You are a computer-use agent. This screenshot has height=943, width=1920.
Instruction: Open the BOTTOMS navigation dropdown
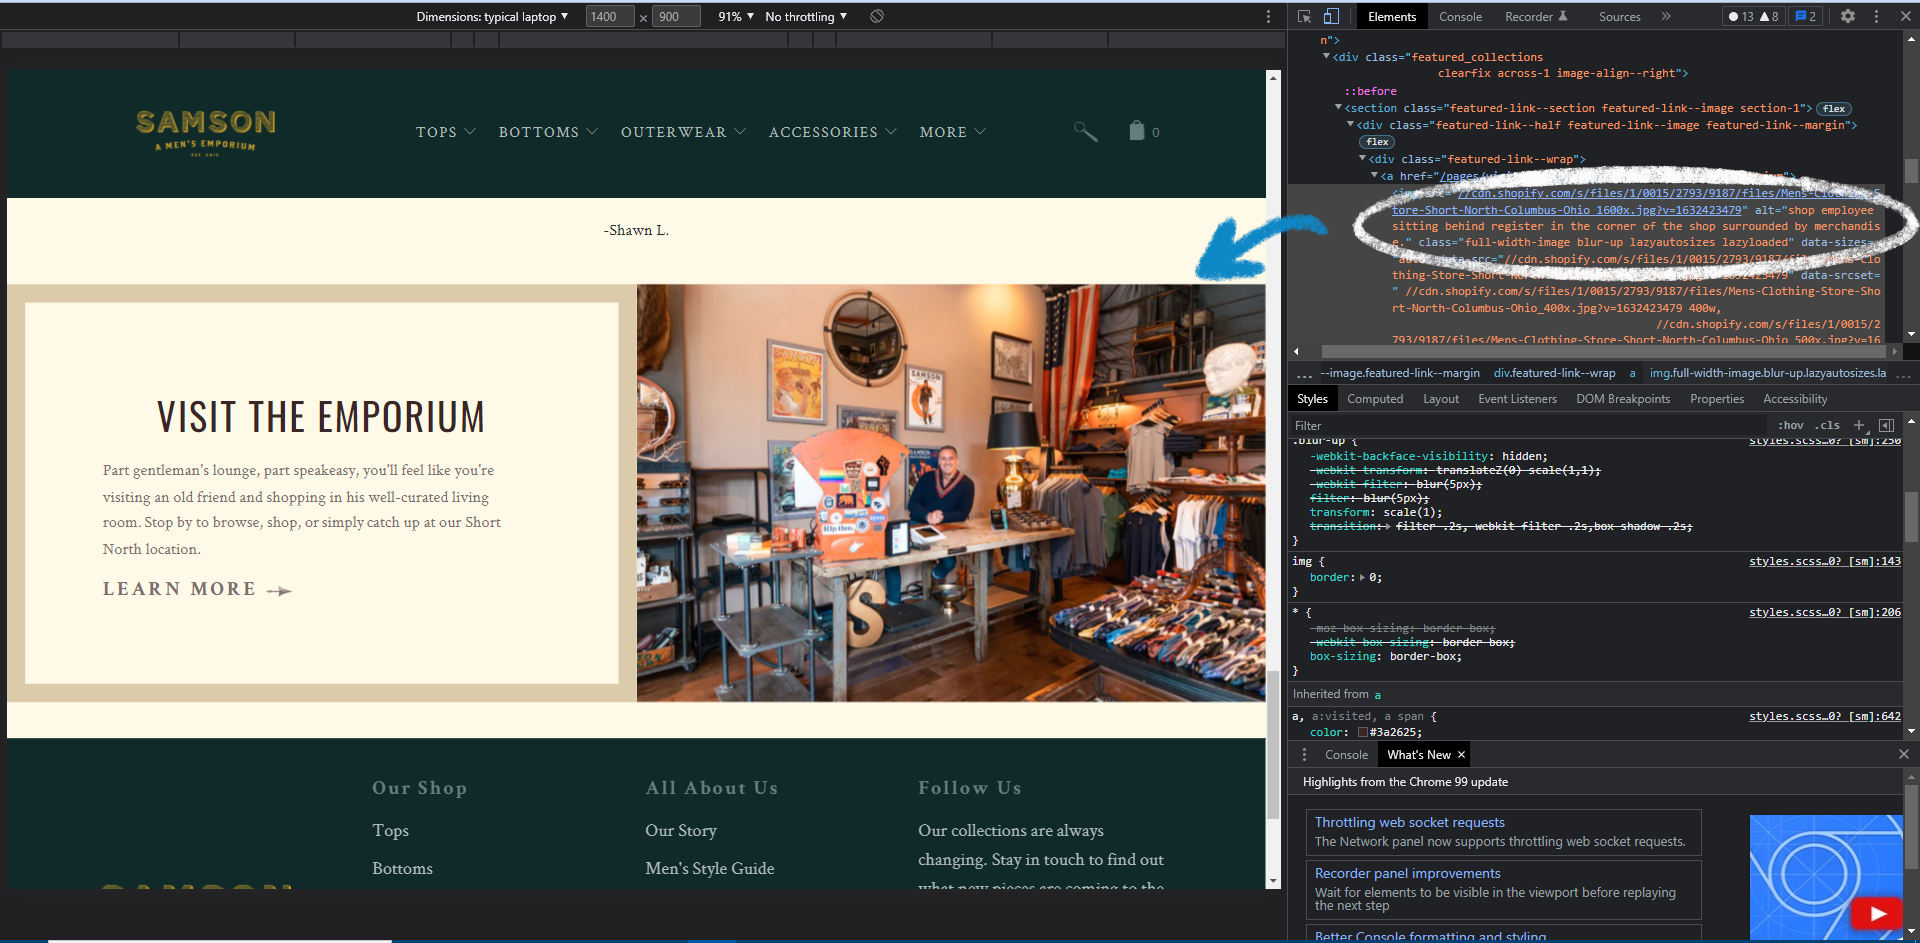(x=548, y=132)
